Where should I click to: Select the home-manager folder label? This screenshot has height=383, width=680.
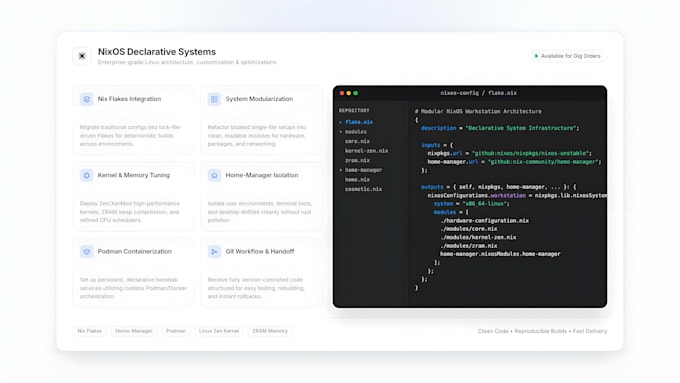(x=363, y=170)
